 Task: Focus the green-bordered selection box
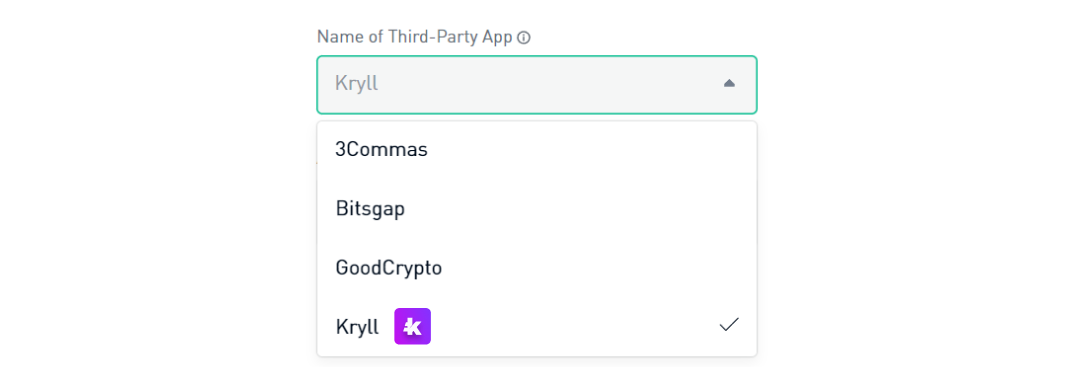coord(537,85)
